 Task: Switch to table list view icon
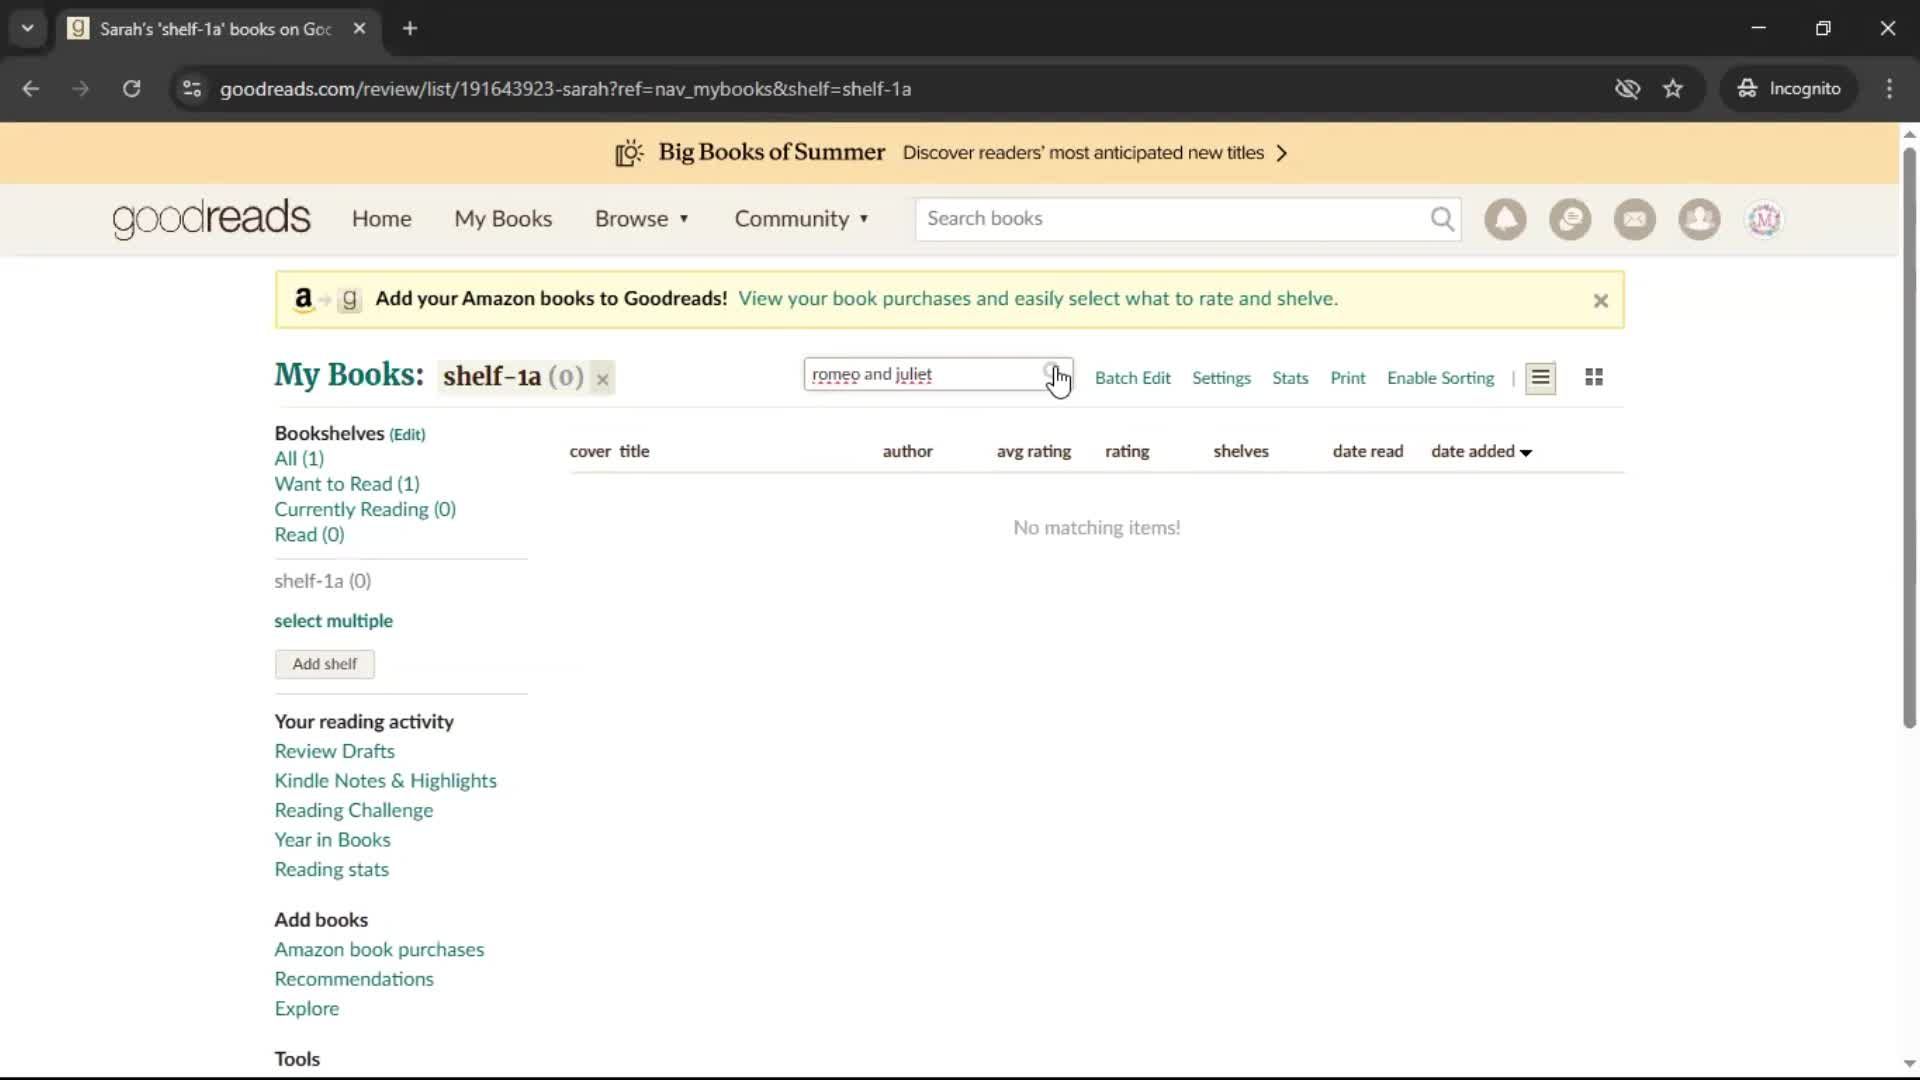[x=1540, y=378]
